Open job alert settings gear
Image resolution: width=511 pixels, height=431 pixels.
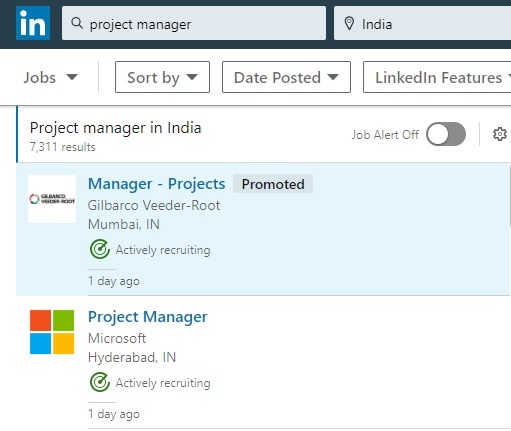(499, 134)
